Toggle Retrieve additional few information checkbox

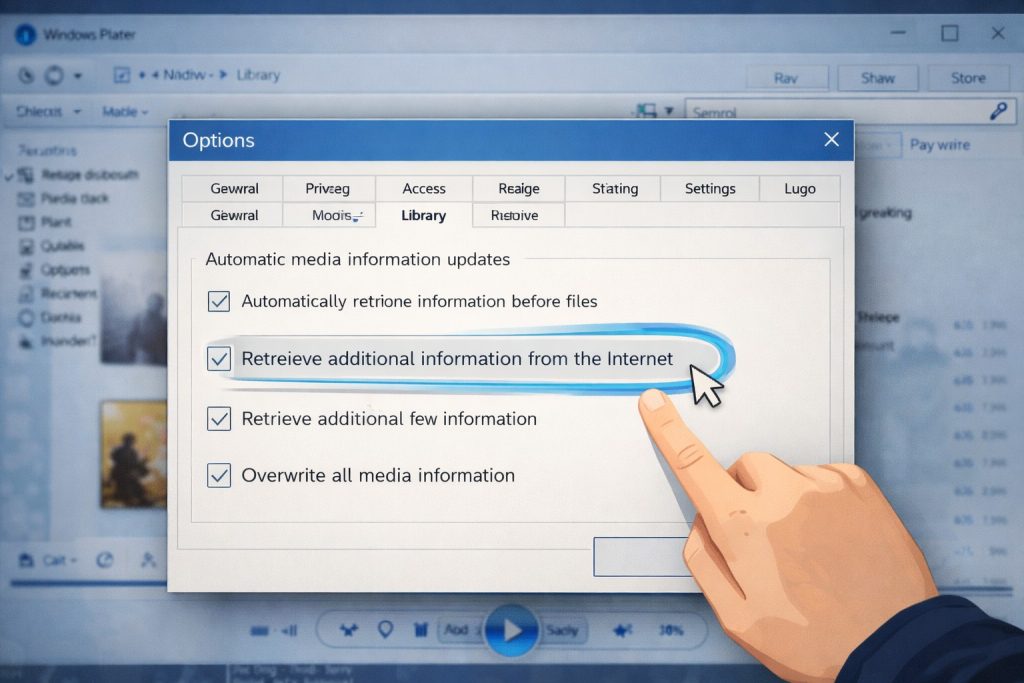(x=218, y=419)
